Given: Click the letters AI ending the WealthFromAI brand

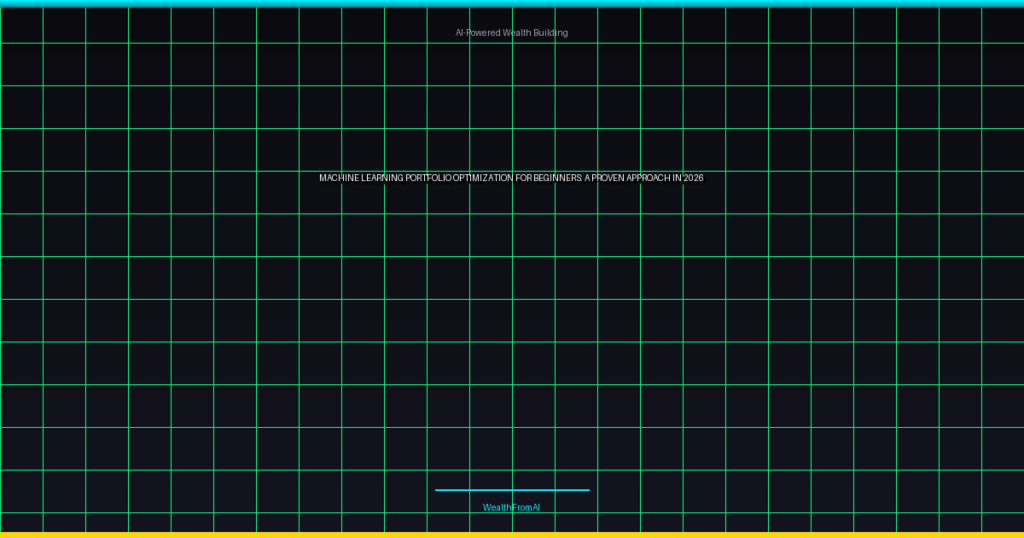Looking at the screenshot, I should (535, 508).
